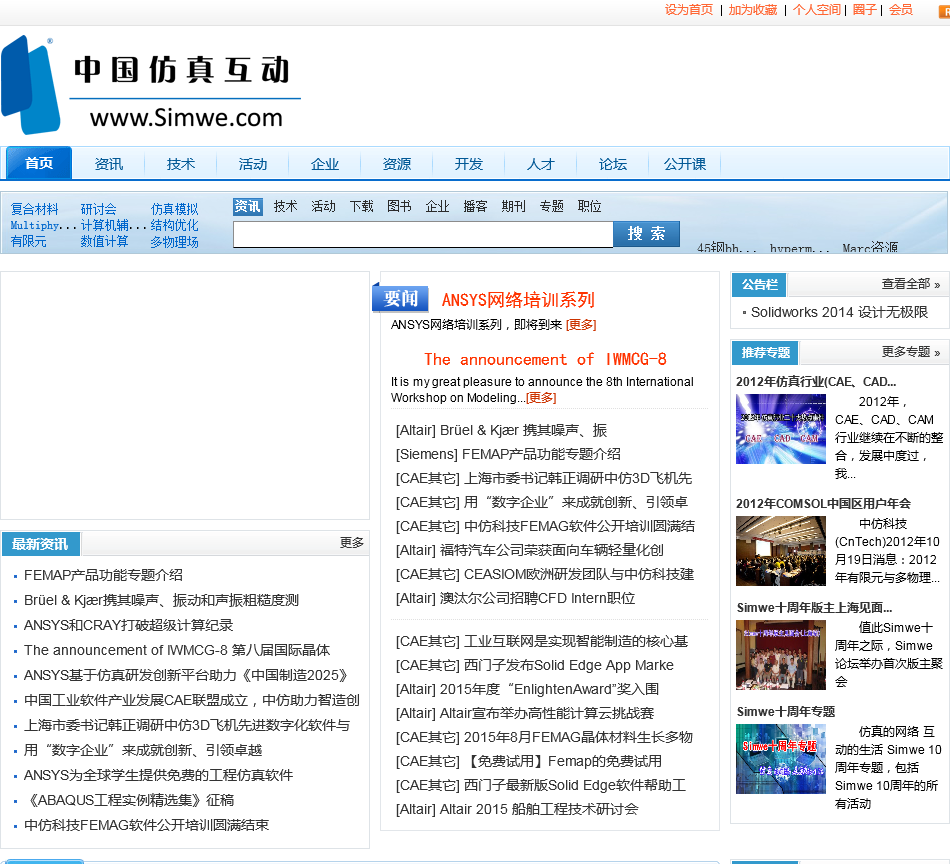
Task: Select the 播客 search category
Action: pos(476,207)
